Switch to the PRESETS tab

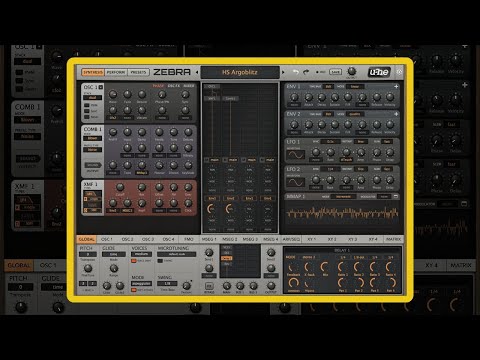coord(138,72)
